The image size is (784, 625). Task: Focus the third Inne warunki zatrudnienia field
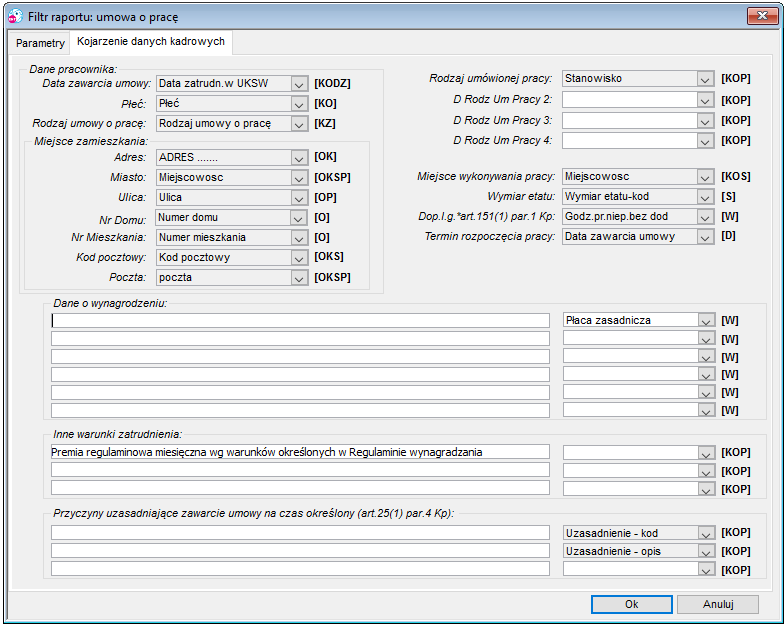click(300, 488)
